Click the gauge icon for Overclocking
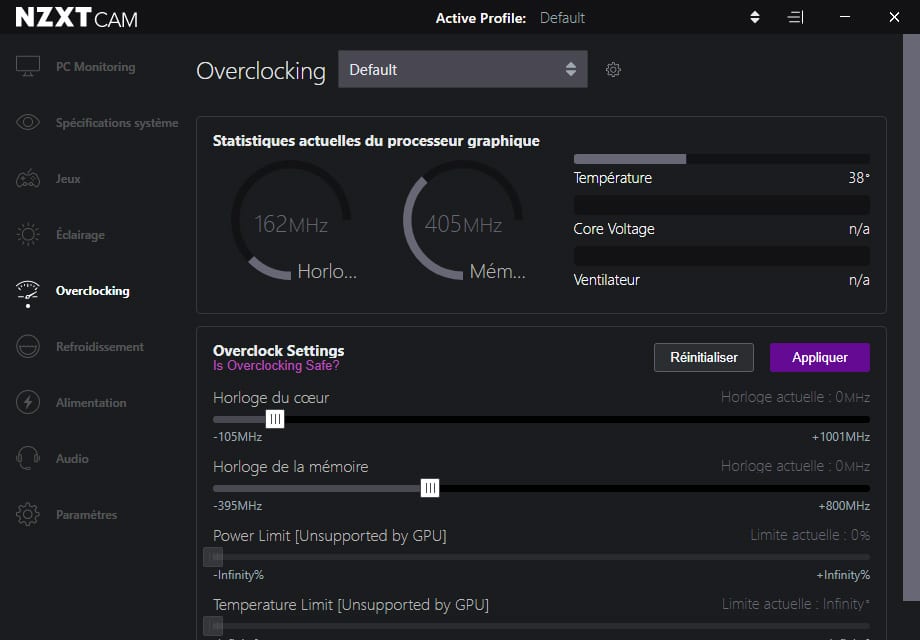 (28, 291)
